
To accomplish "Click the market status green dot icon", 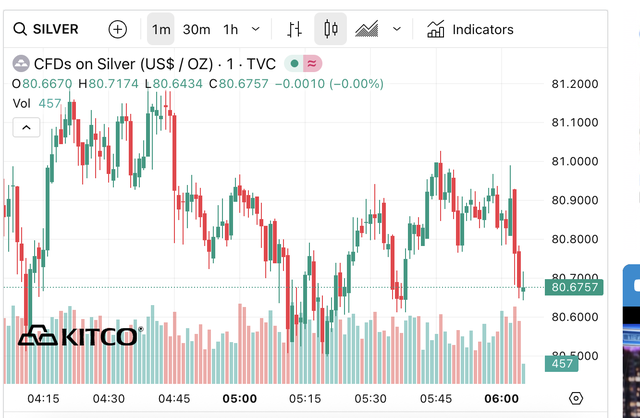I will [x=294, y=63].
